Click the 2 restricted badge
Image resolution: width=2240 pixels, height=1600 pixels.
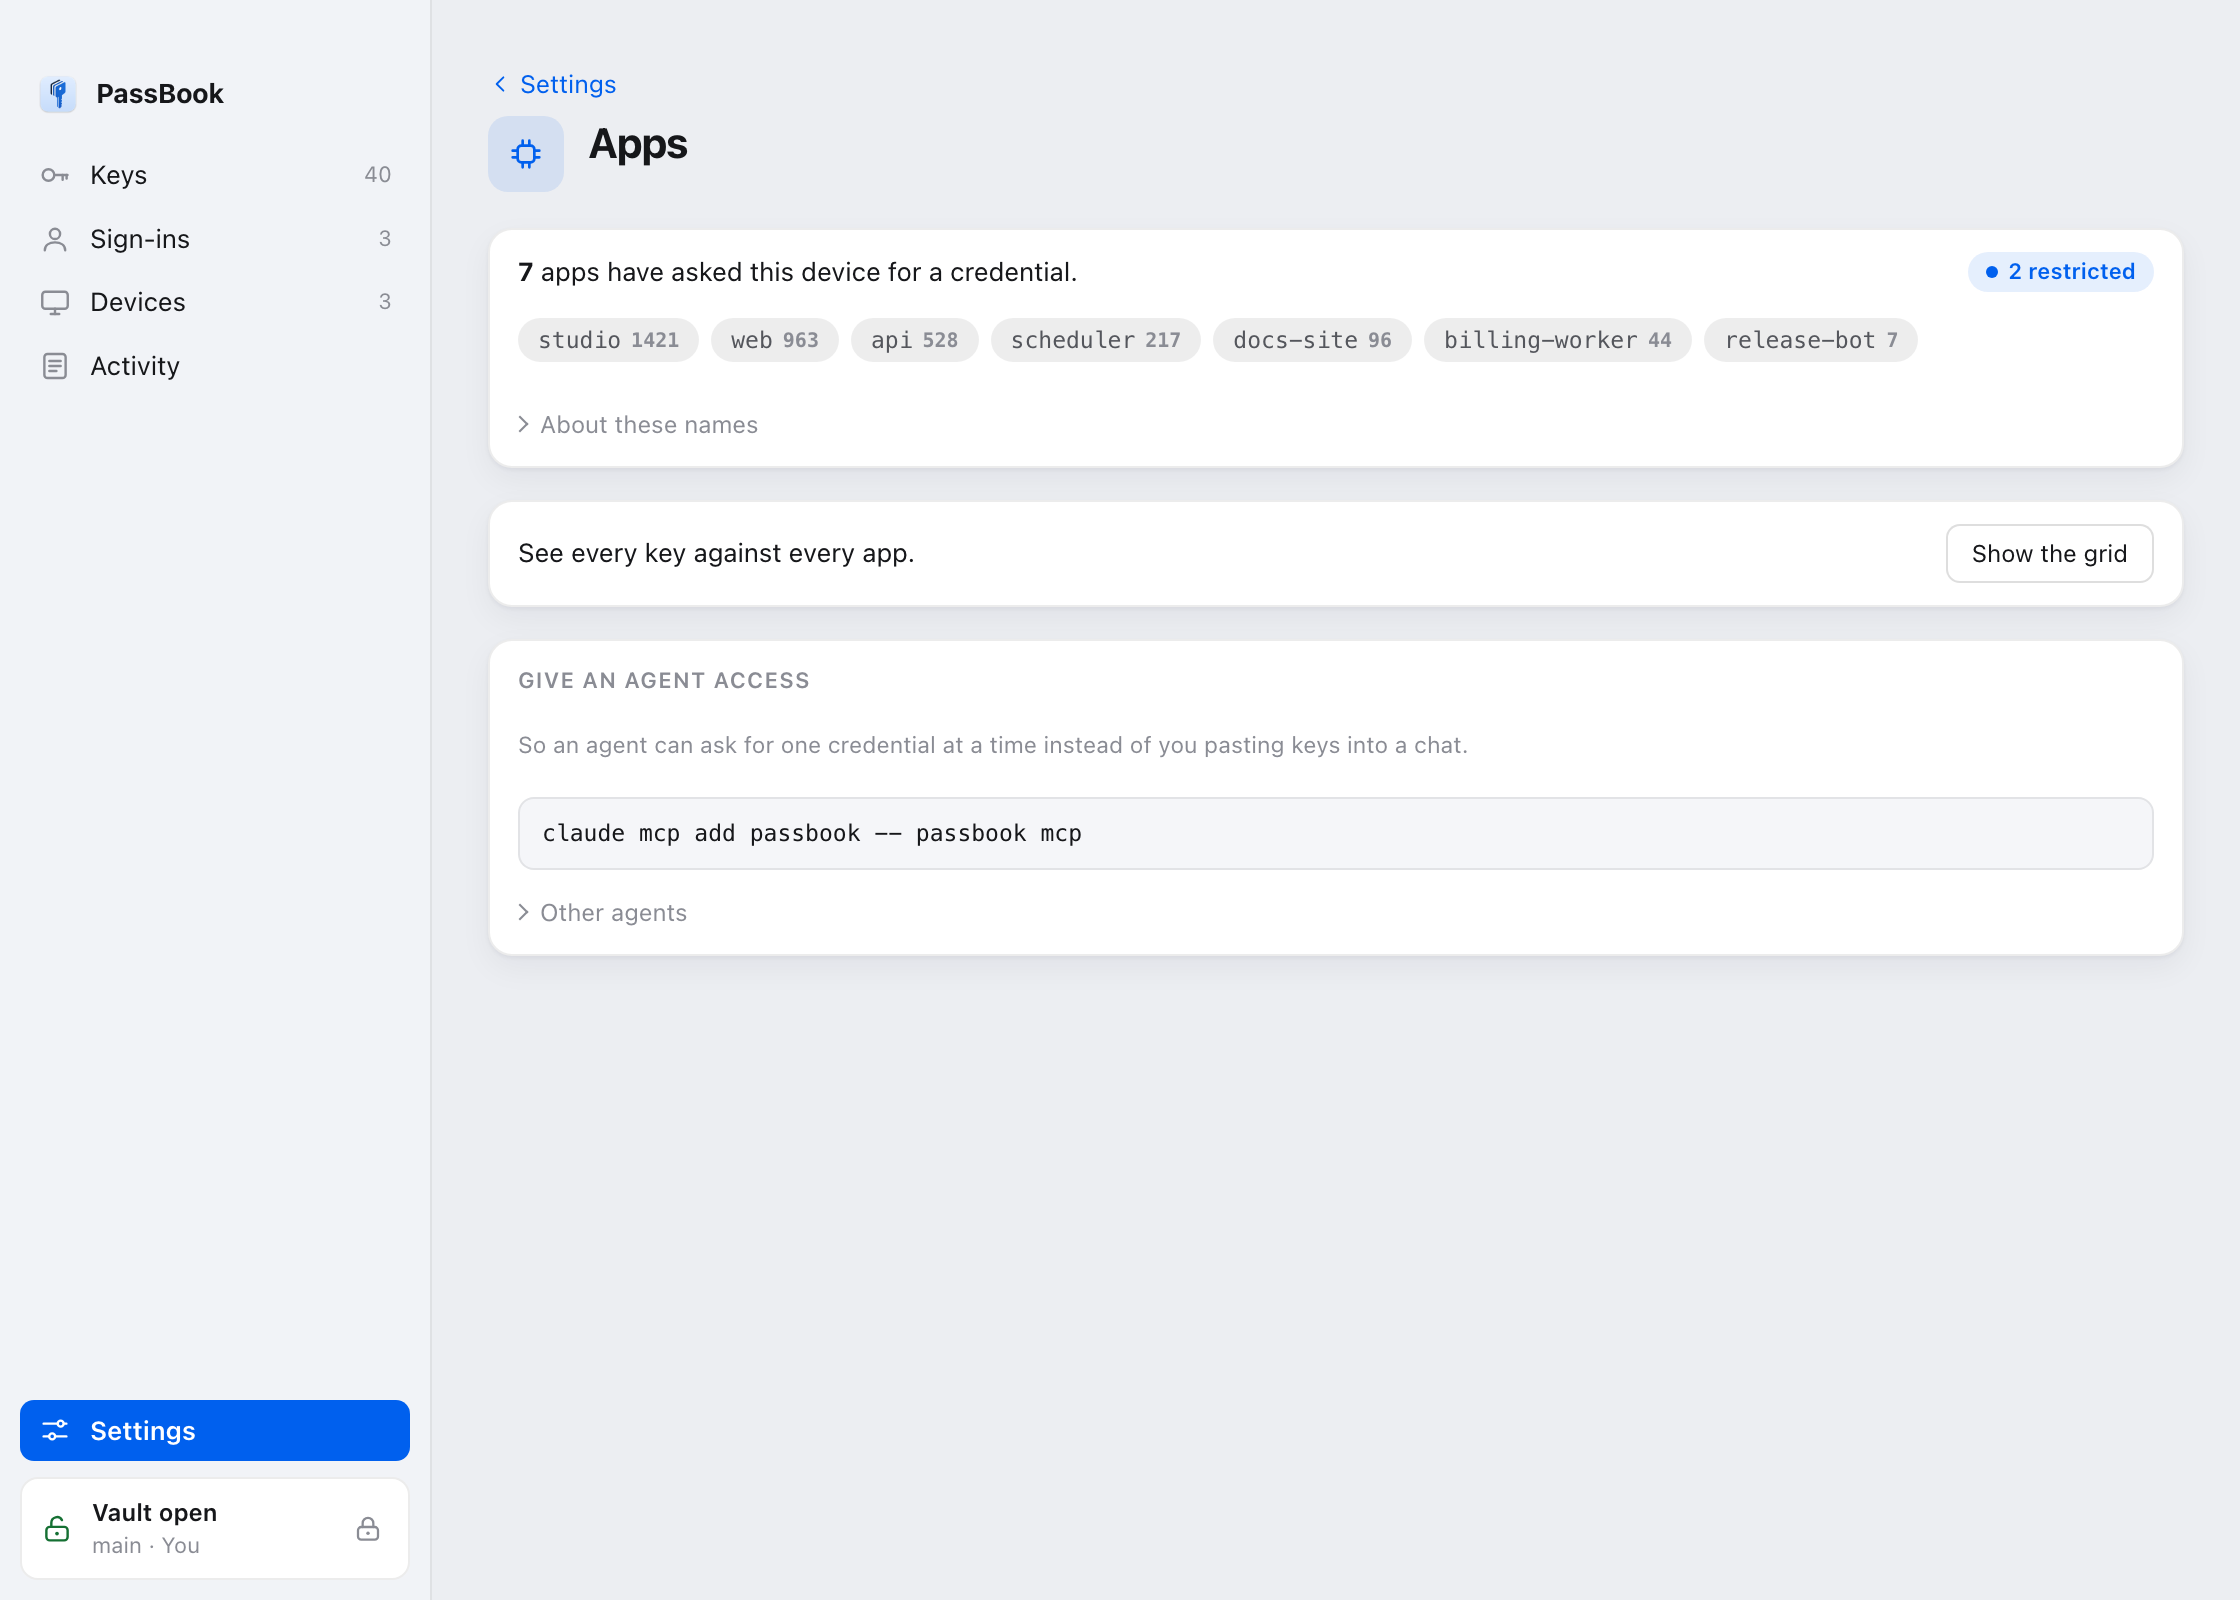pos(2060,272)
